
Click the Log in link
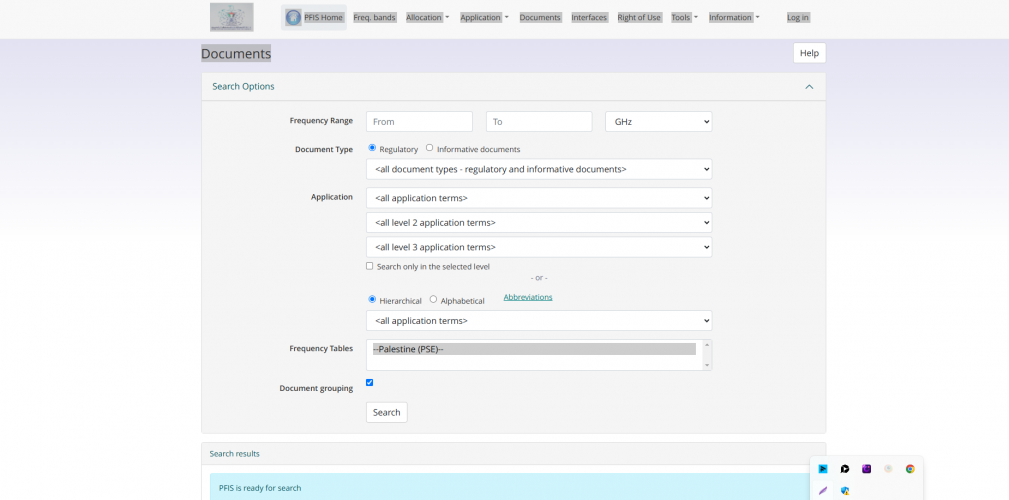798,17
